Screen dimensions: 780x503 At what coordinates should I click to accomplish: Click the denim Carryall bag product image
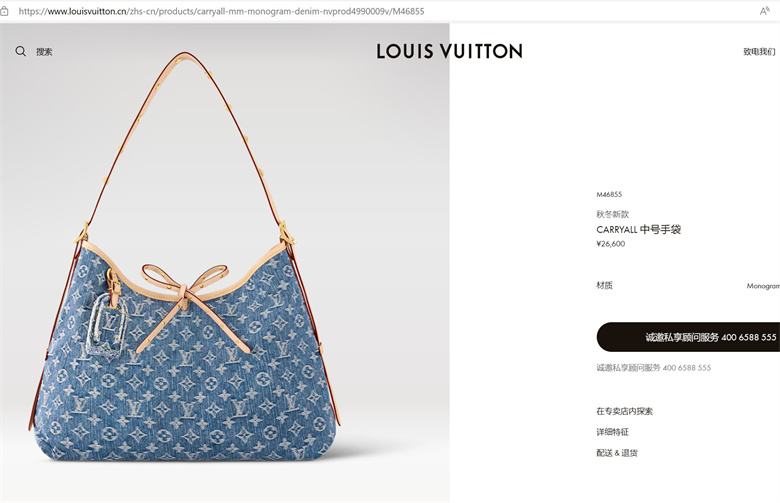point(185,258)
